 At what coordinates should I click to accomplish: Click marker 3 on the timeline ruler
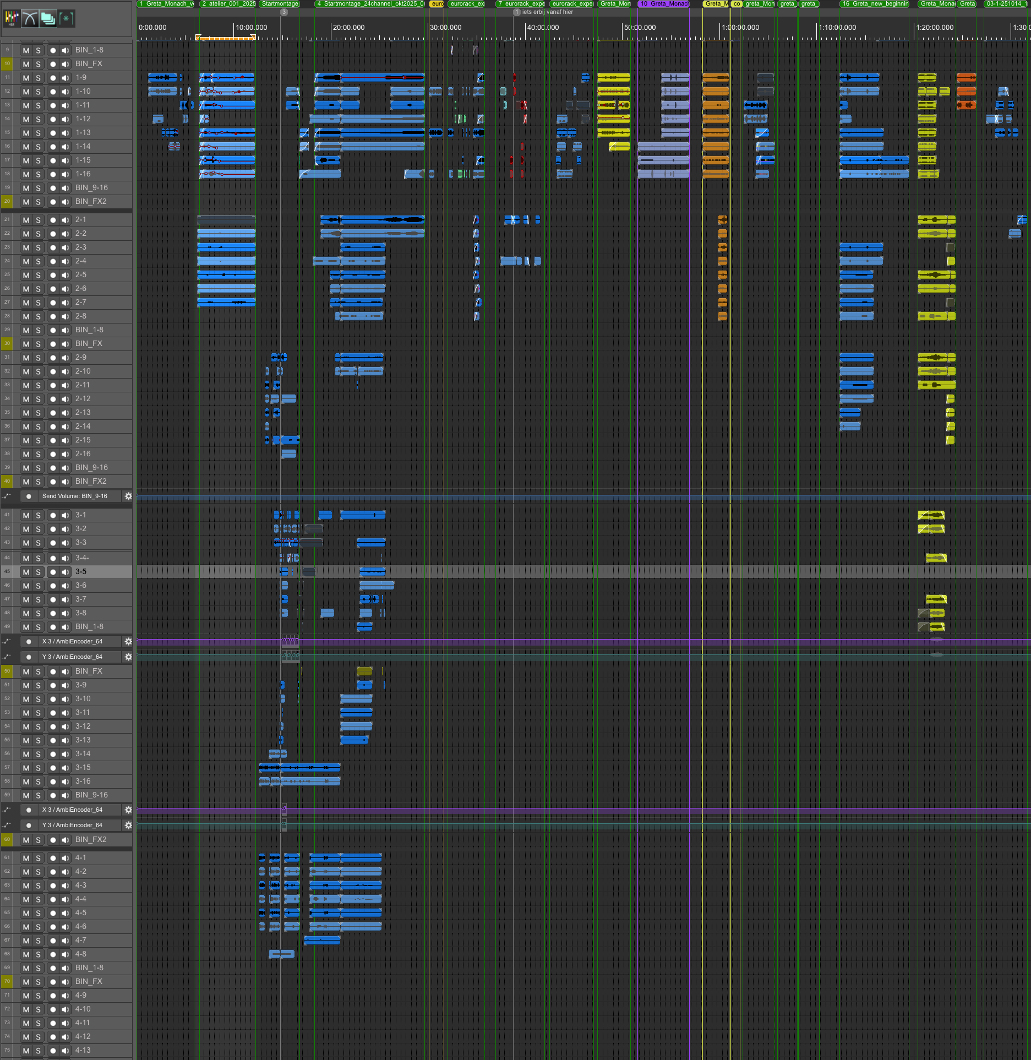284,12
